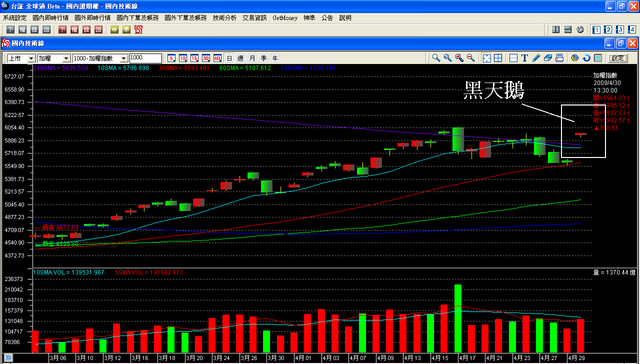Open the 公告 menu
Image resolution: width=640 pixels, height=364 pixels.
327,18
